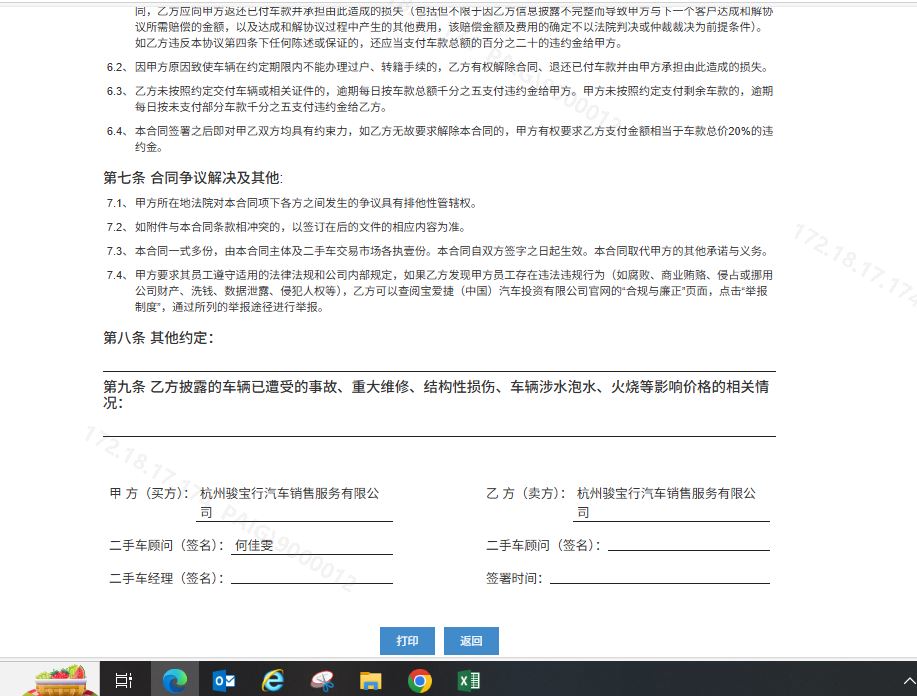Click the 签署时间 label
This screenshot has height=696, width=917.
coord(514,578)
